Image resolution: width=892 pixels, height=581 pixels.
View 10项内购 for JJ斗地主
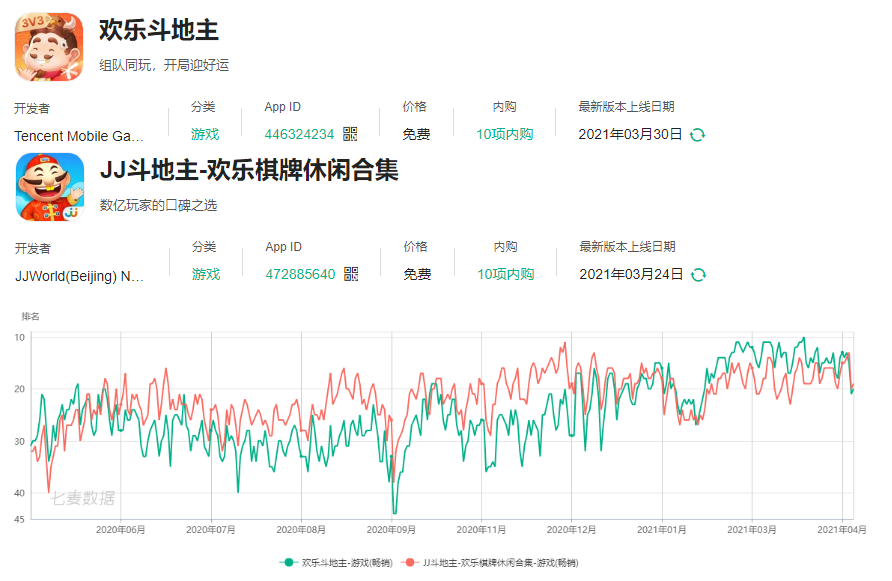[x=506, y=274]
